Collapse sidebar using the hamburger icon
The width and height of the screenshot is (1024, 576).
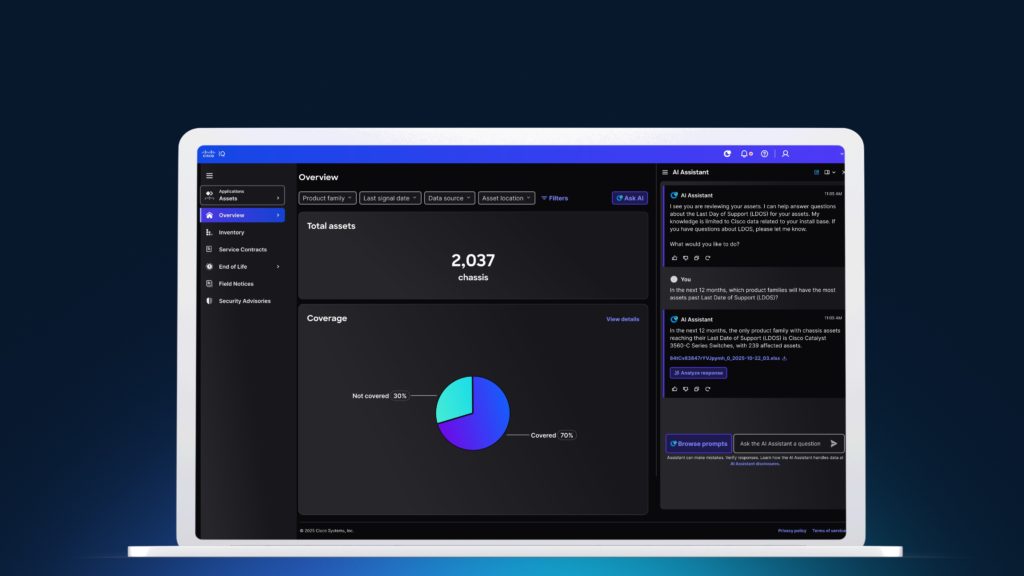pyautogui.click(x=209, y=175)
